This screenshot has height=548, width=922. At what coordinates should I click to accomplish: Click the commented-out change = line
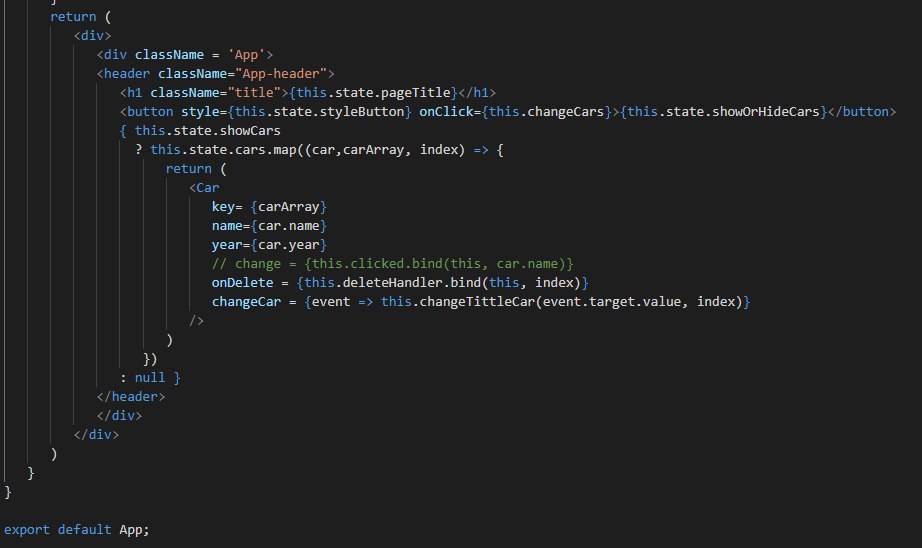pyautogui.click(x=392, y=263)
